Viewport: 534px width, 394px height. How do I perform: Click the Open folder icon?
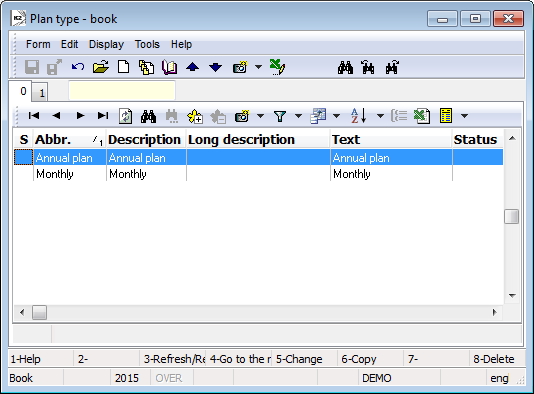point(101,67)
